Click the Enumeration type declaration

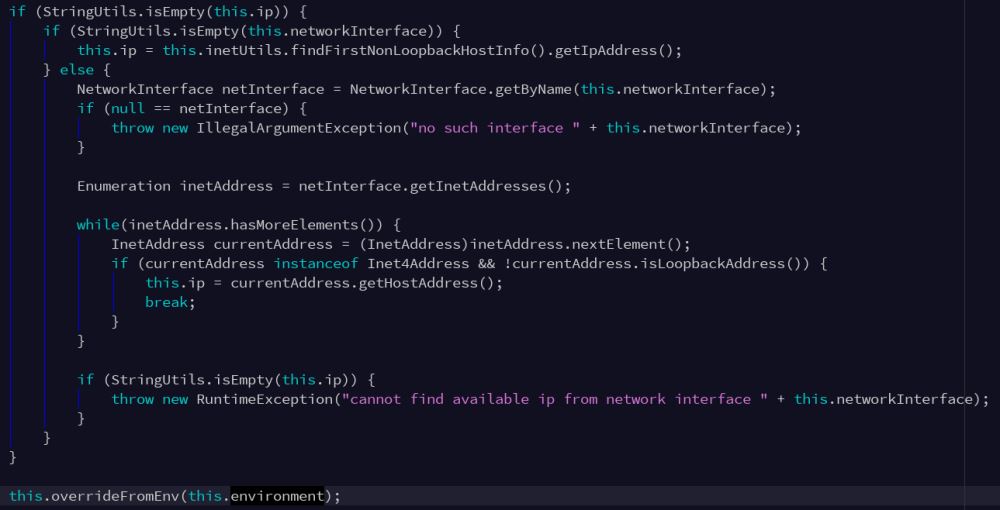124,186
